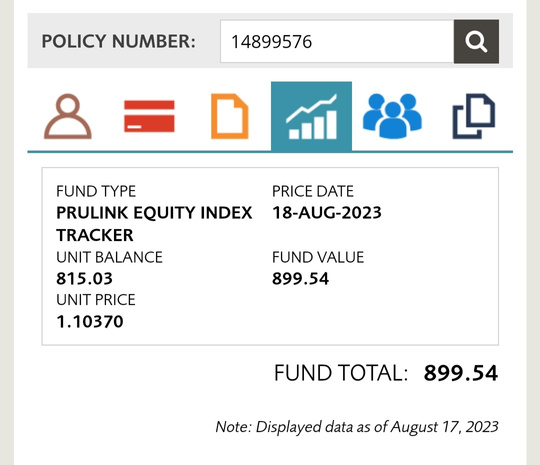Click the navy copy documents icon
540x465 pixels.
click(x=474, y=116)
